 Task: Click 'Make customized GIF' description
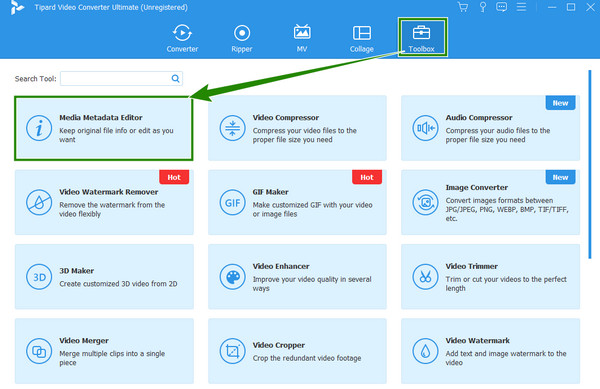click(x=312, y=209)
